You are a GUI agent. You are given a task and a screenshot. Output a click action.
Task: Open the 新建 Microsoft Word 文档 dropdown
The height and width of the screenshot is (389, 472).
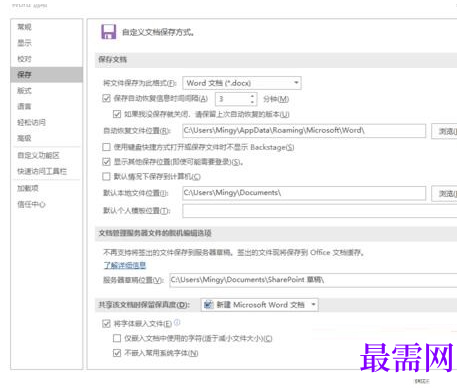[260, 305]
